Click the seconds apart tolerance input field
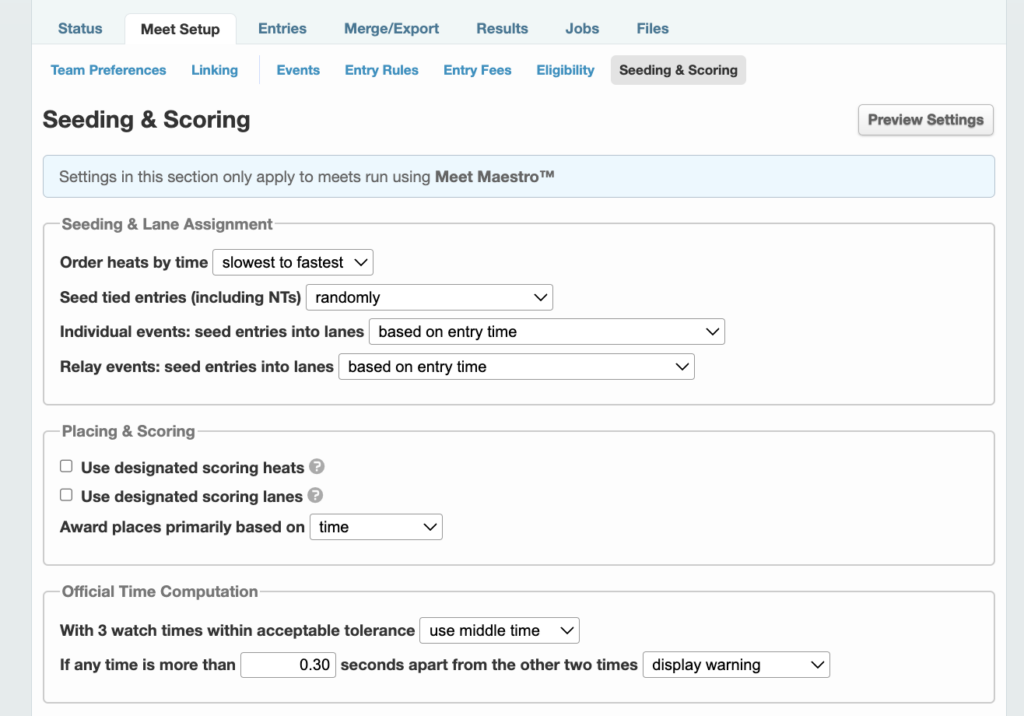The image size is (1024, 716). point(288,665)
